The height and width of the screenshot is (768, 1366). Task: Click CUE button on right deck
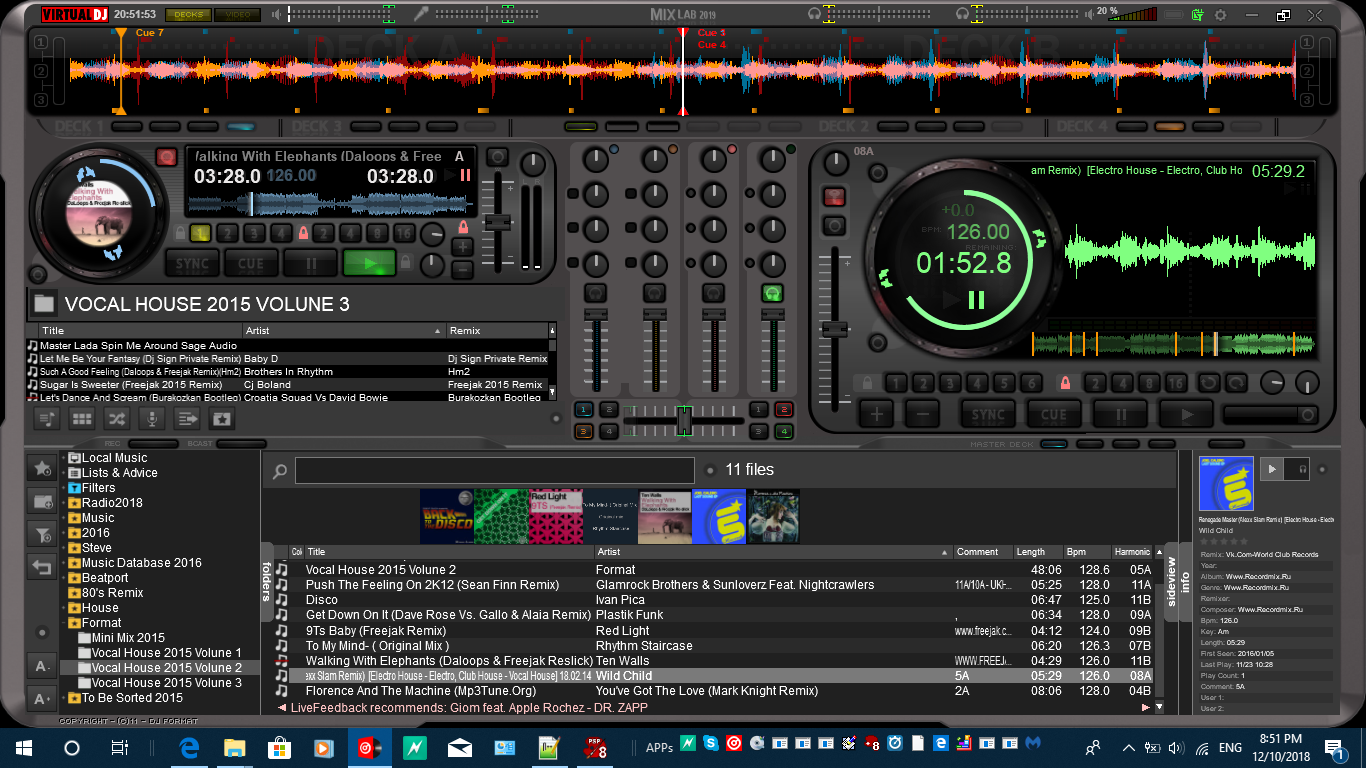click(1054, 414)
